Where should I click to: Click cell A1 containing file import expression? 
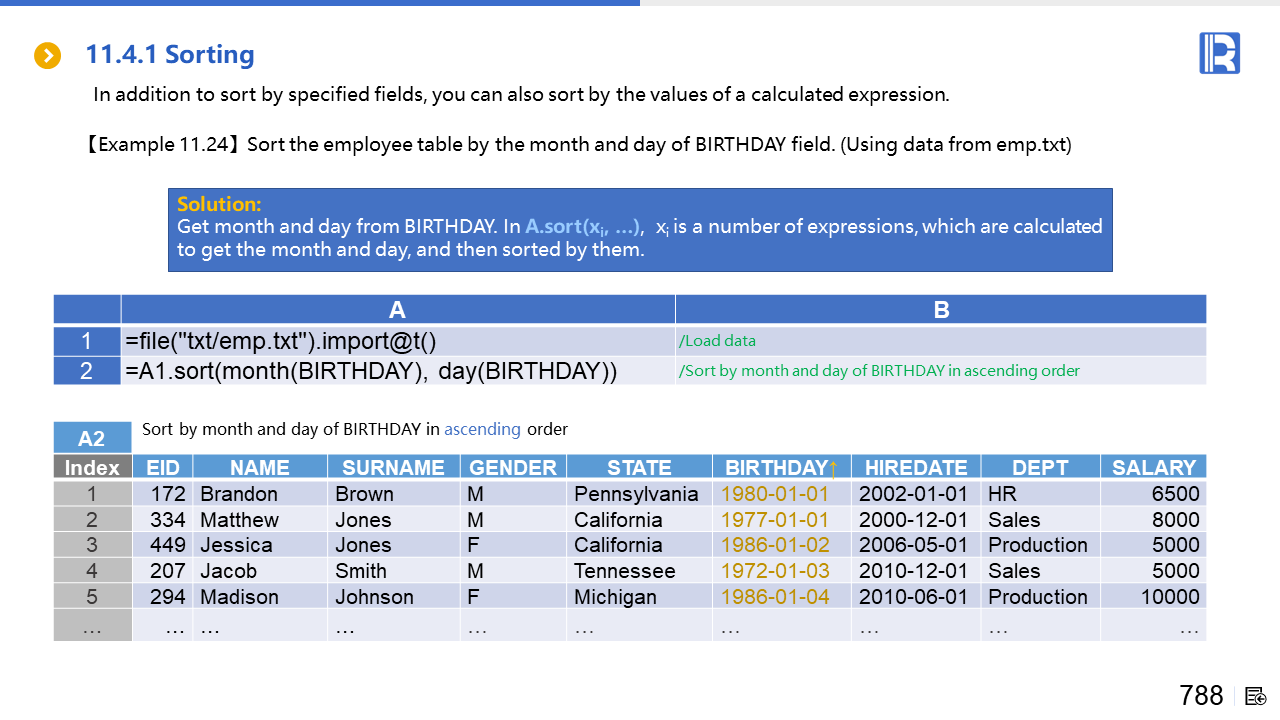click(397, 341)
